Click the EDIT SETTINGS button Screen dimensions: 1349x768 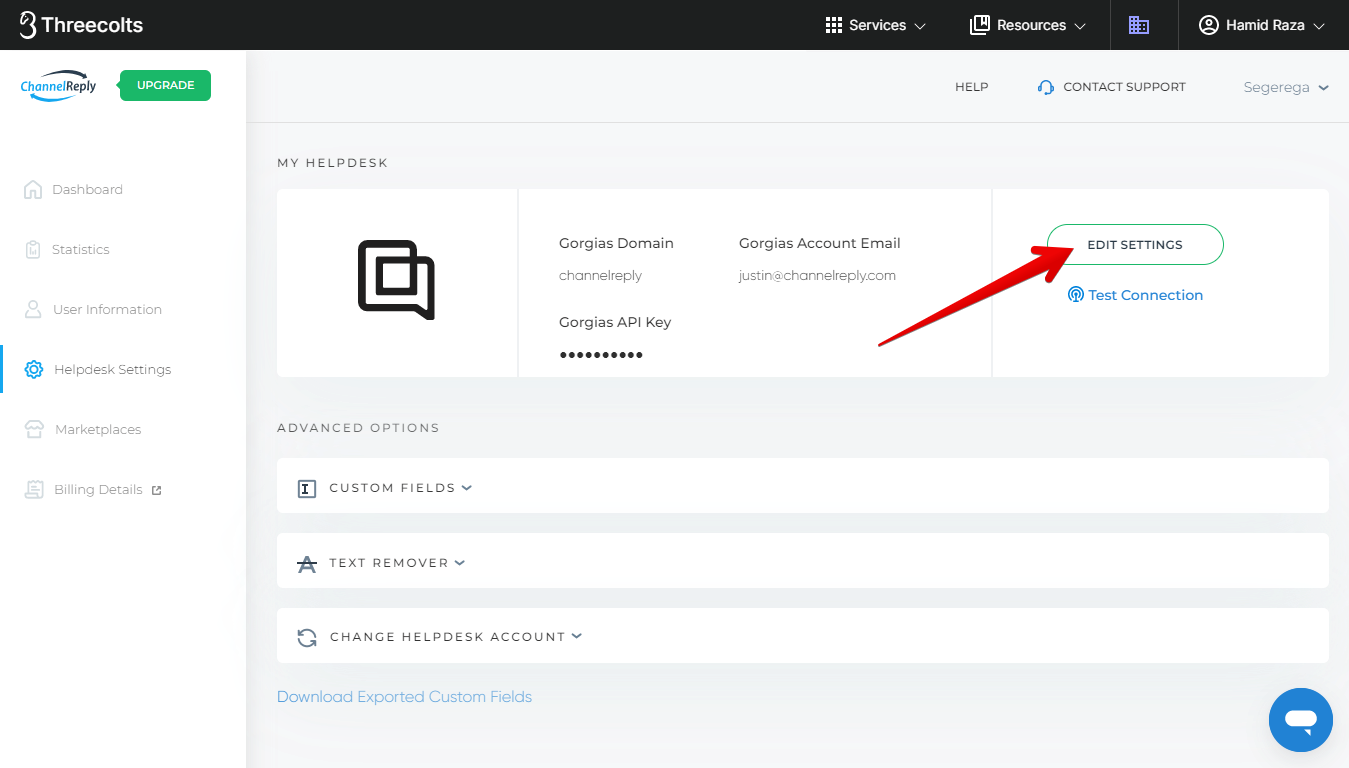1135,244
